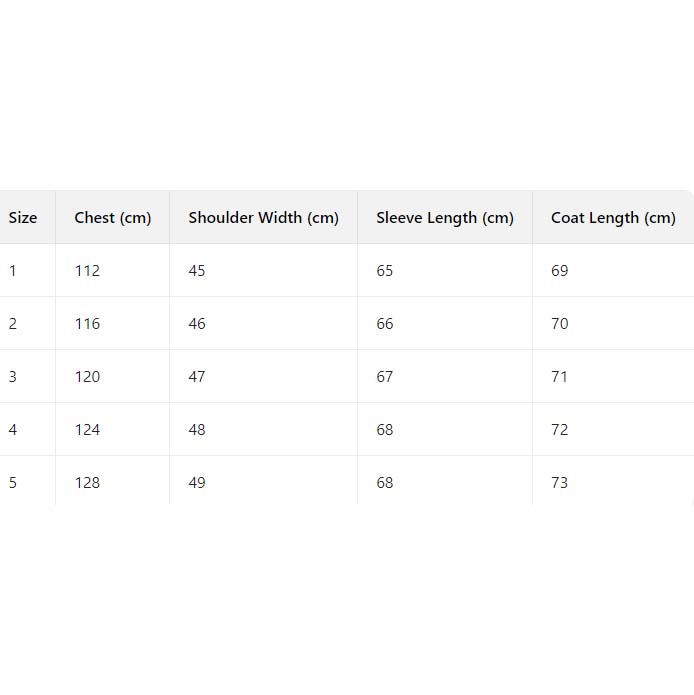Select size 2 row label
This screenshot has width=694, height=695.
[13, 324]
